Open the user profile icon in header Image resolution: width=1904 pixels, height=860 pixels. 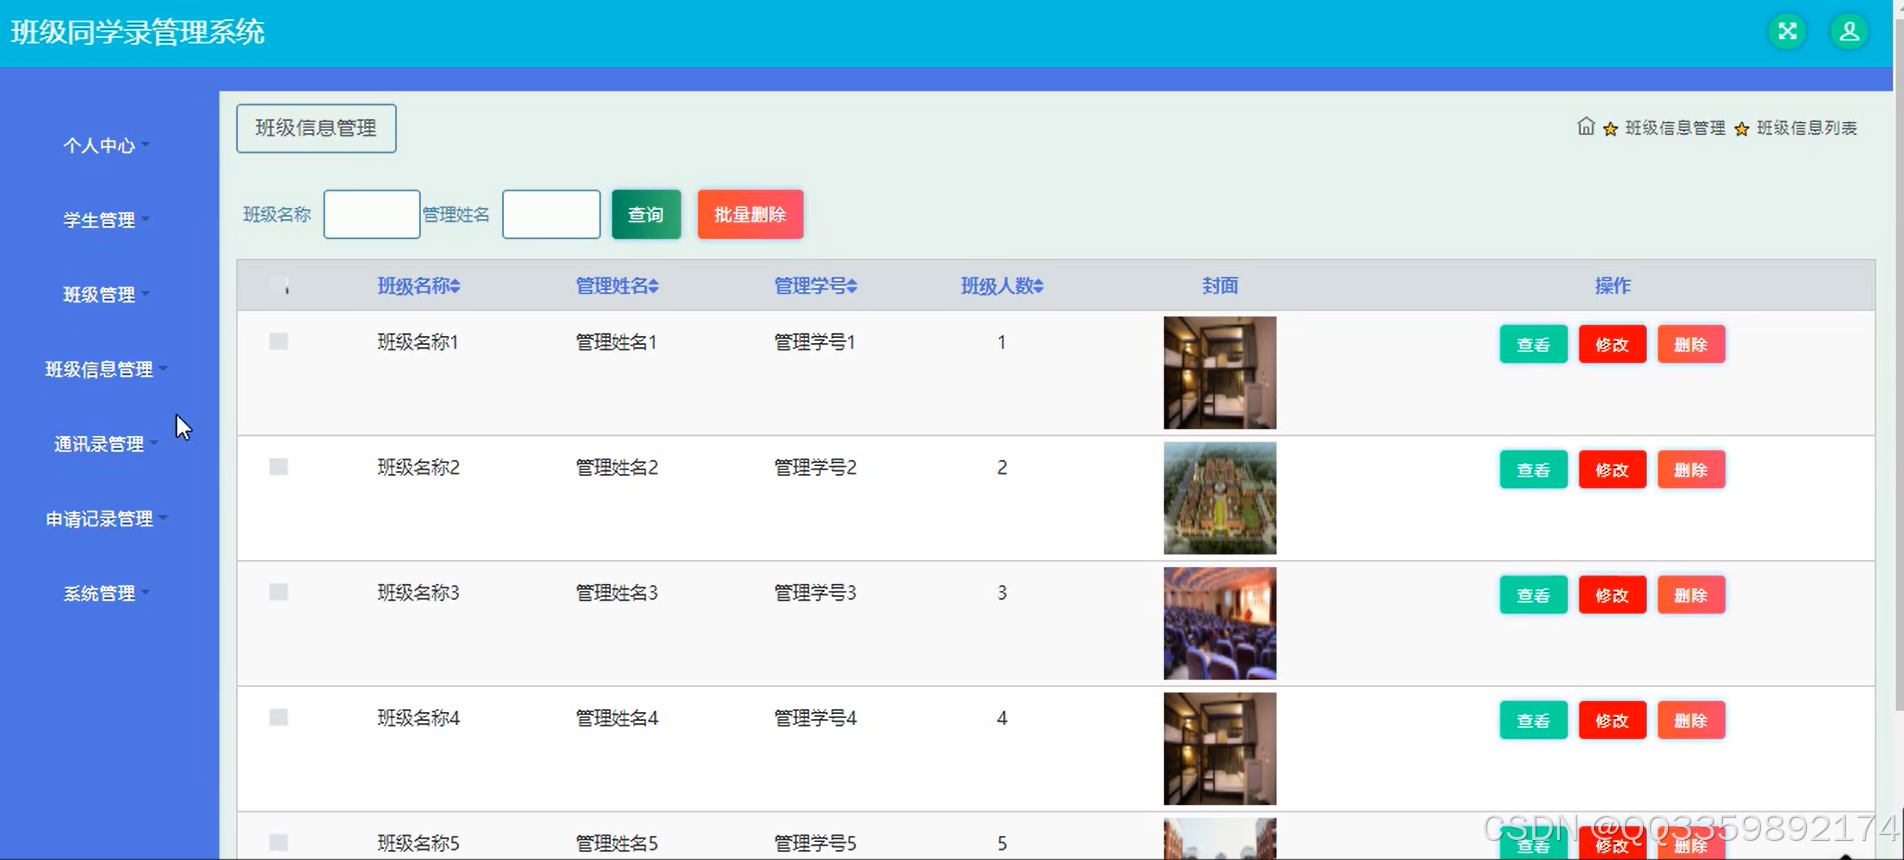[1849, 32]
